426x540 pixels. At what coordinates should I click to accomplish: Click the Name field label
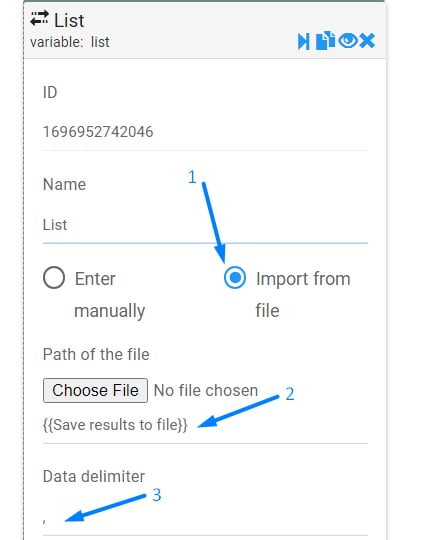point(64,184)
